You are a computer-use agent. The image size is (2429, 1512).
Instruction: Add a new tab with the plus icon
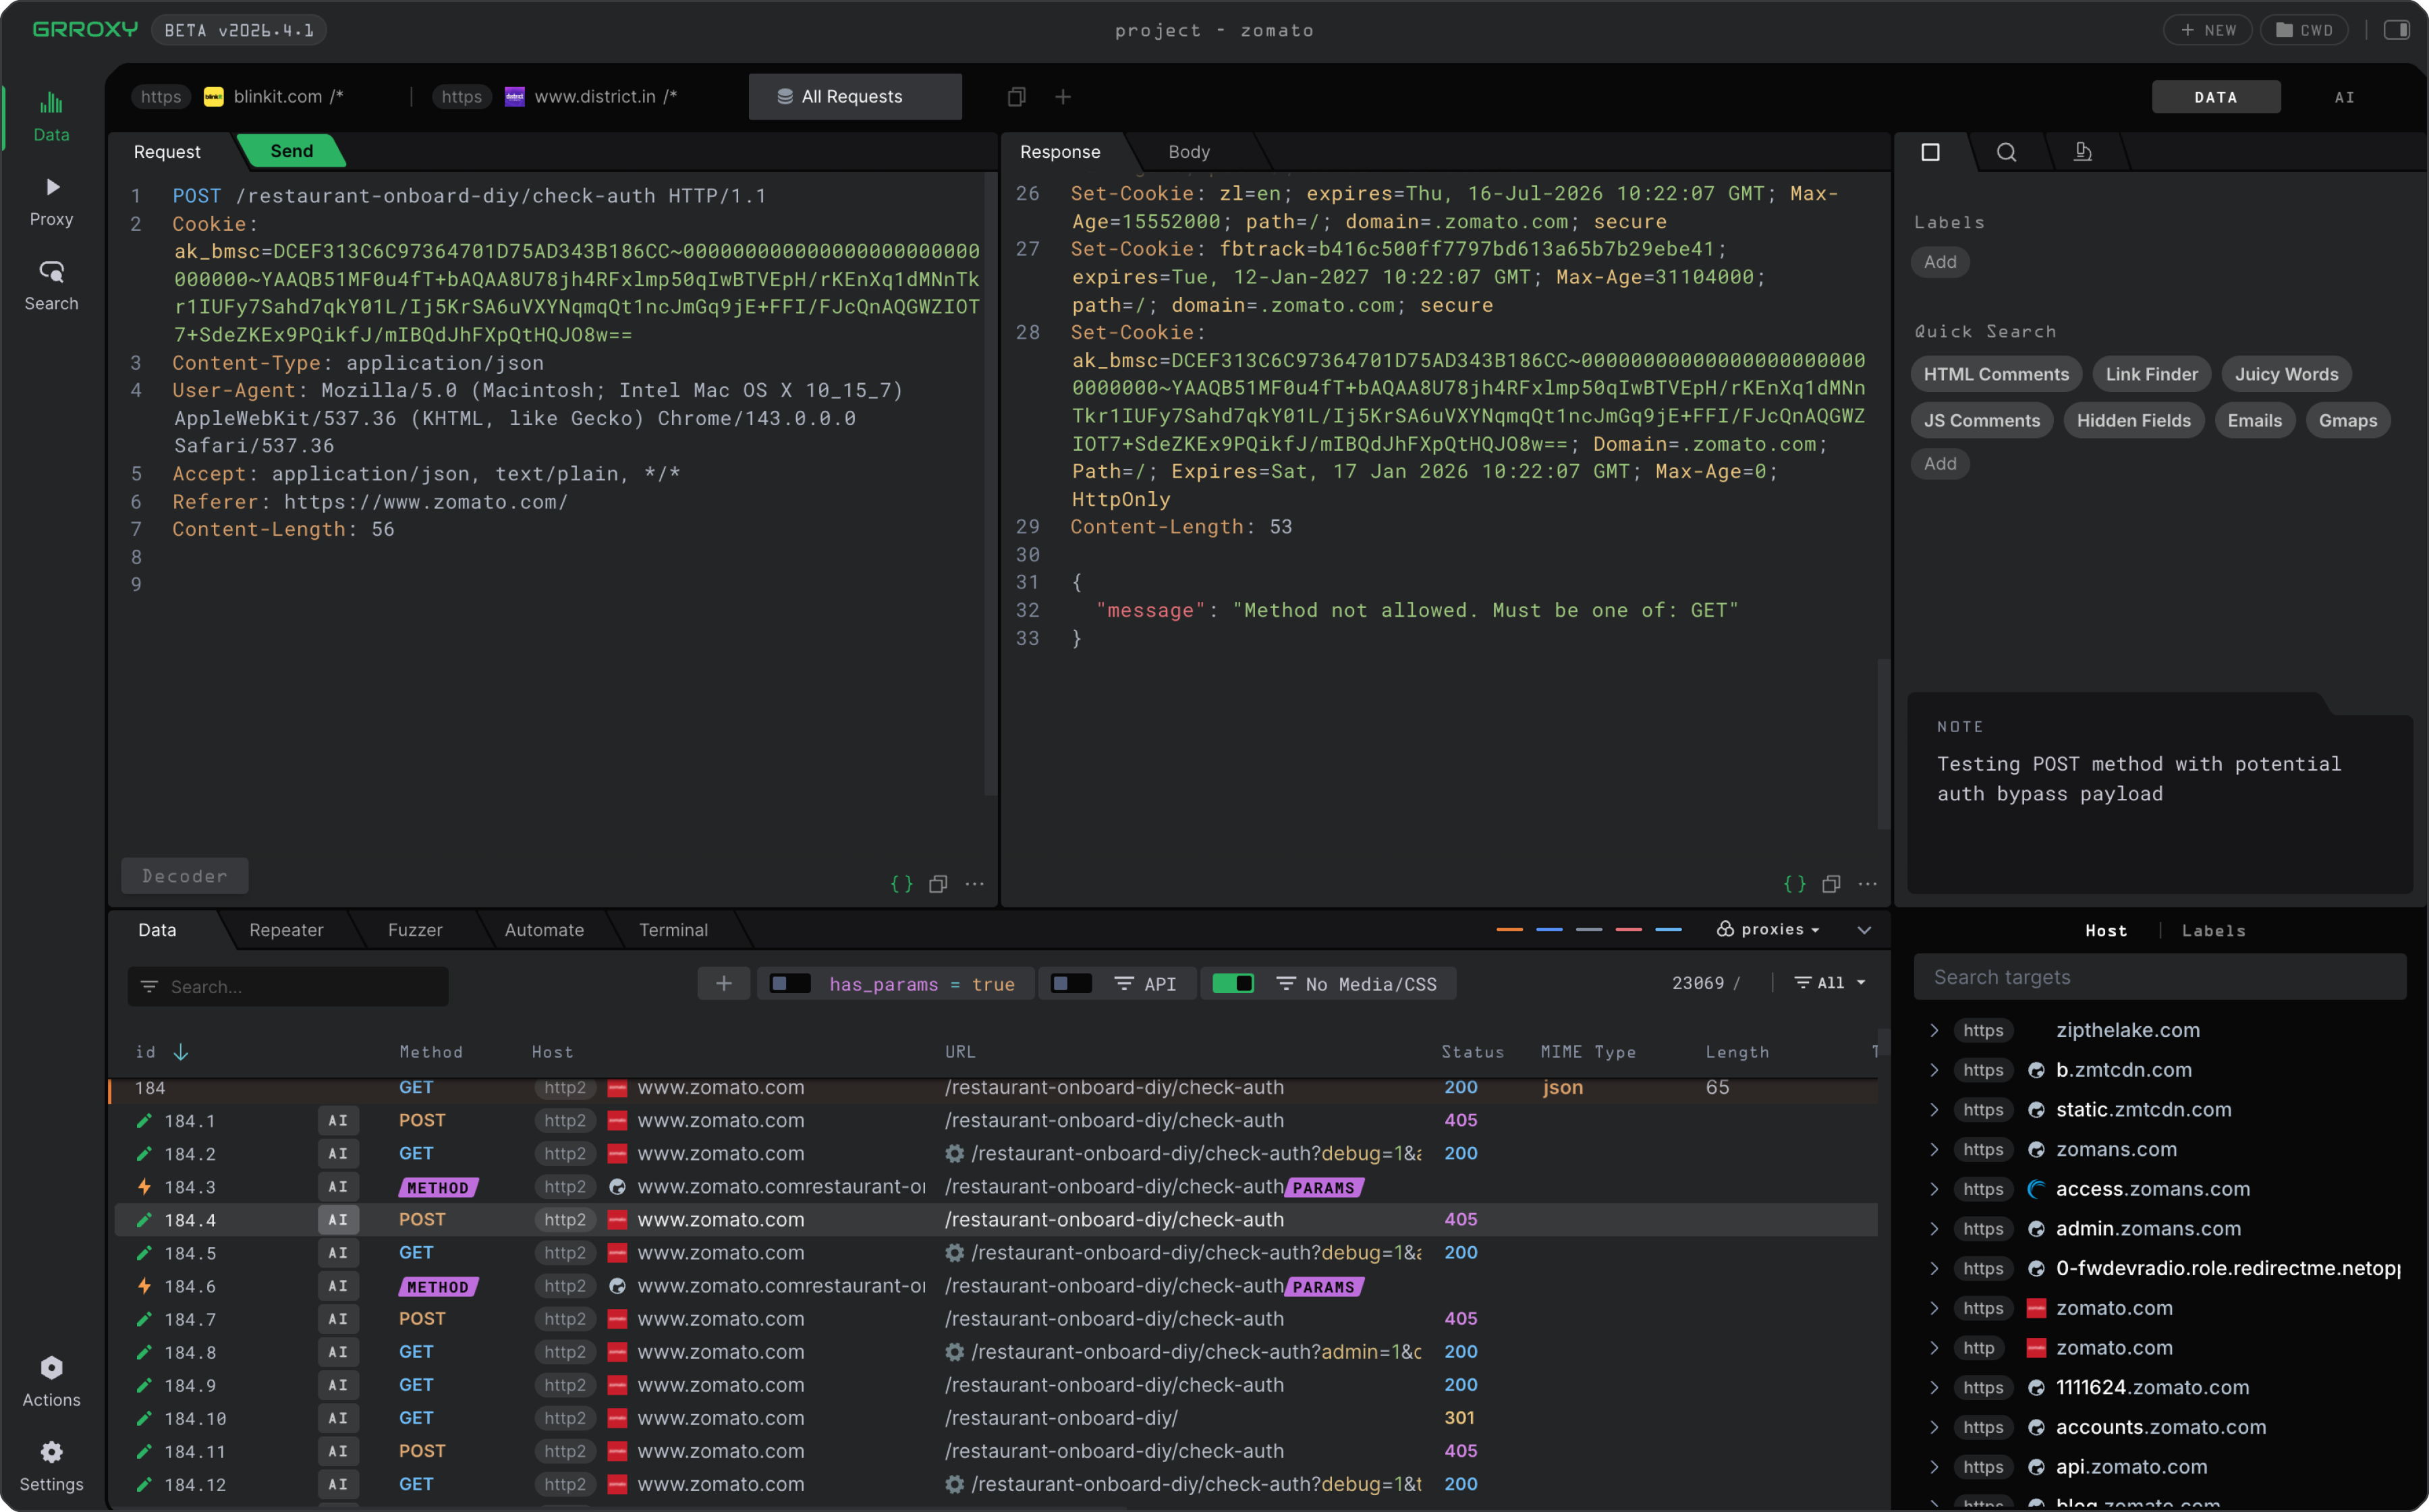pyautogui.click(x=1063, y=97)
